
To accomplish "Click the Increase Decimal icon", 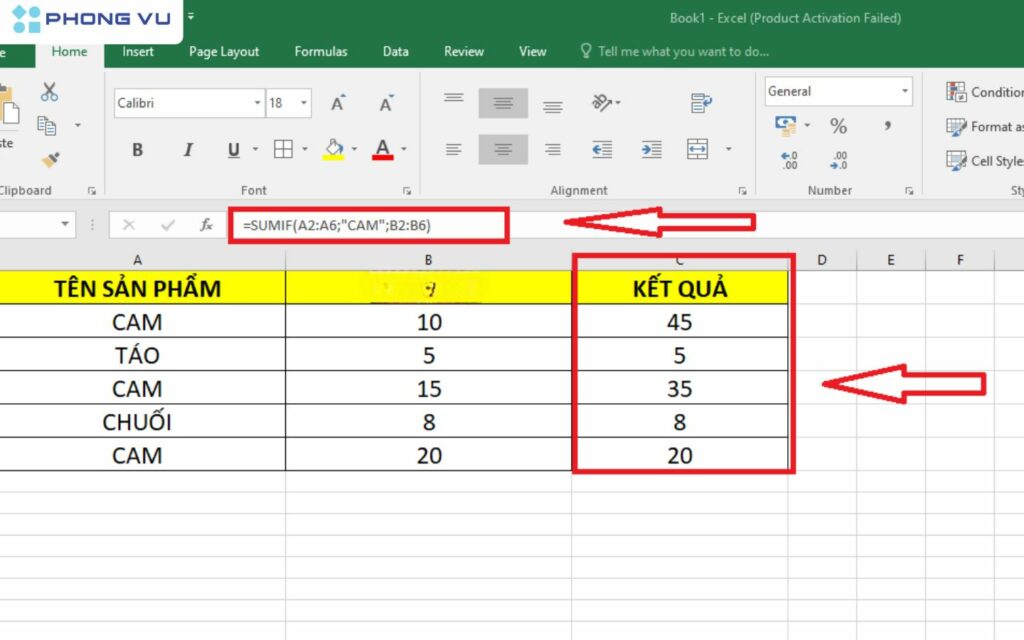I will pos(789,160).
